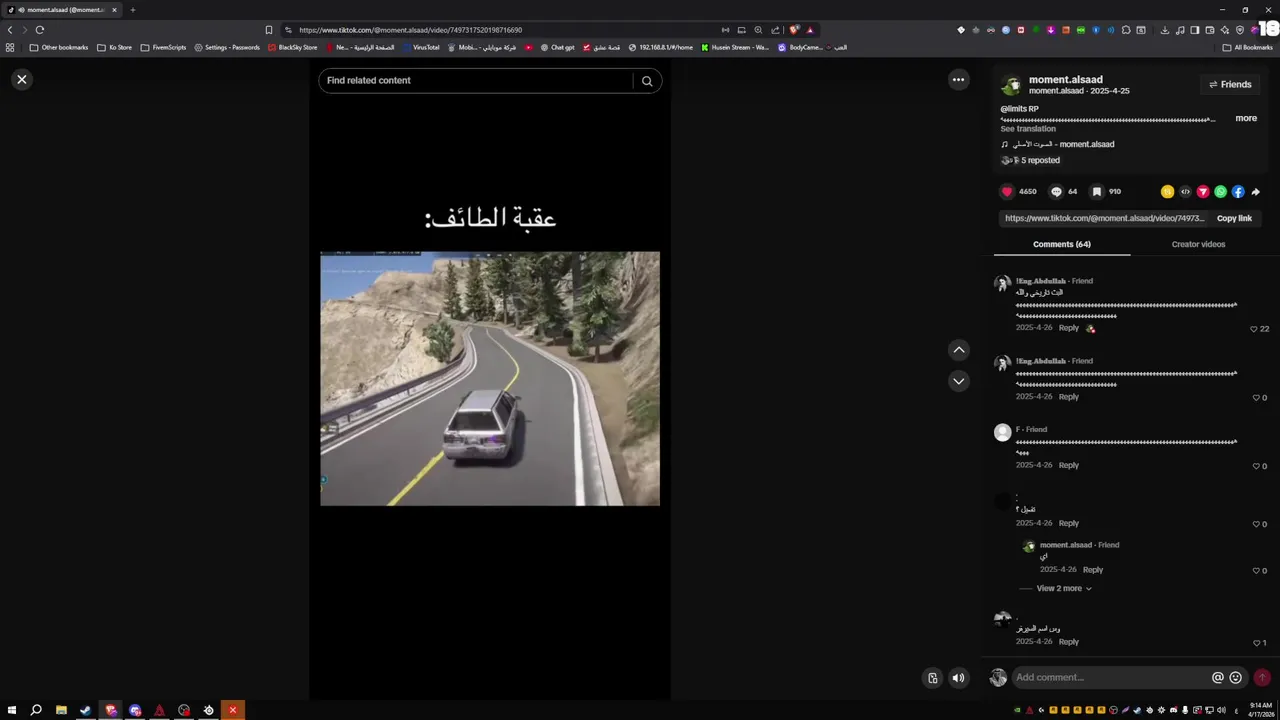Reply to moment.alsaad's reply comment
The width and height of the screenshot is (1280, 720).
[x=1093, y=570]
